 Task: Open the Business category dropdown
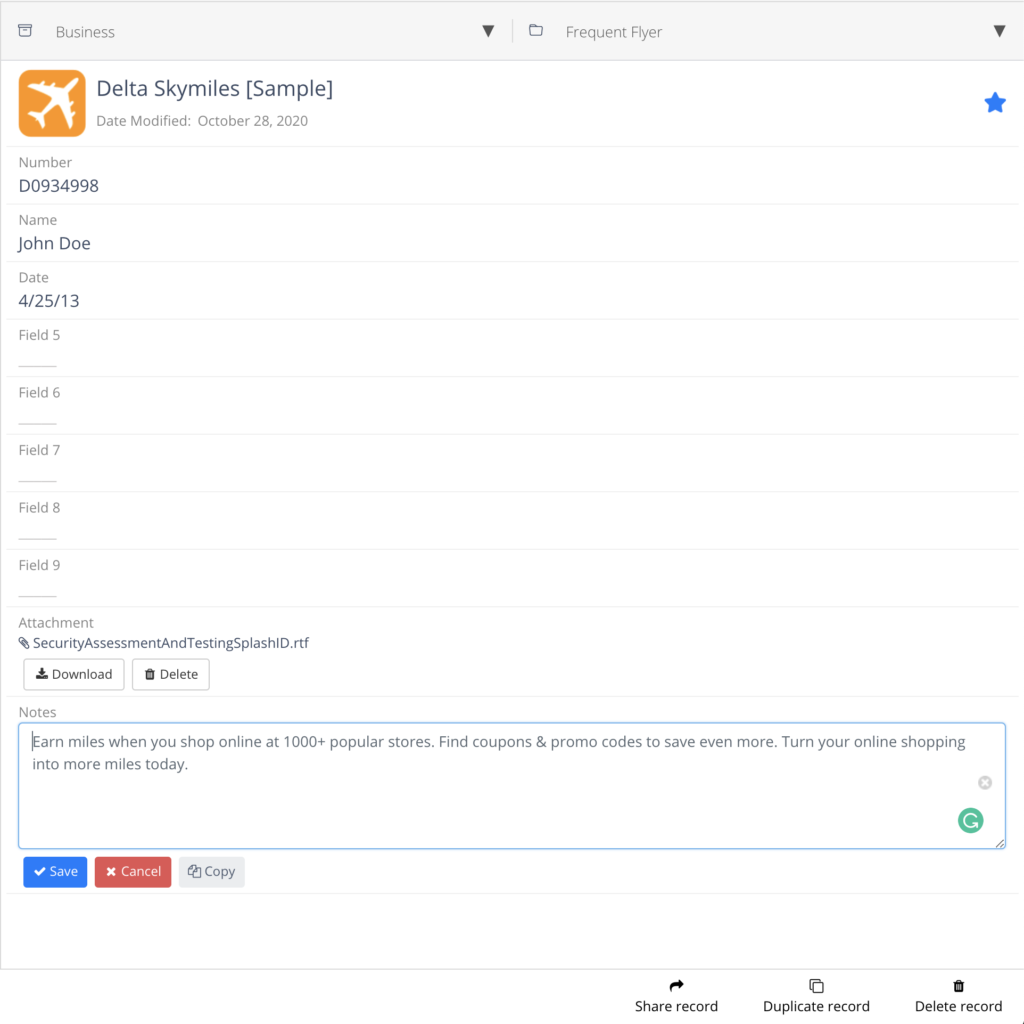(x=488, y=32)
